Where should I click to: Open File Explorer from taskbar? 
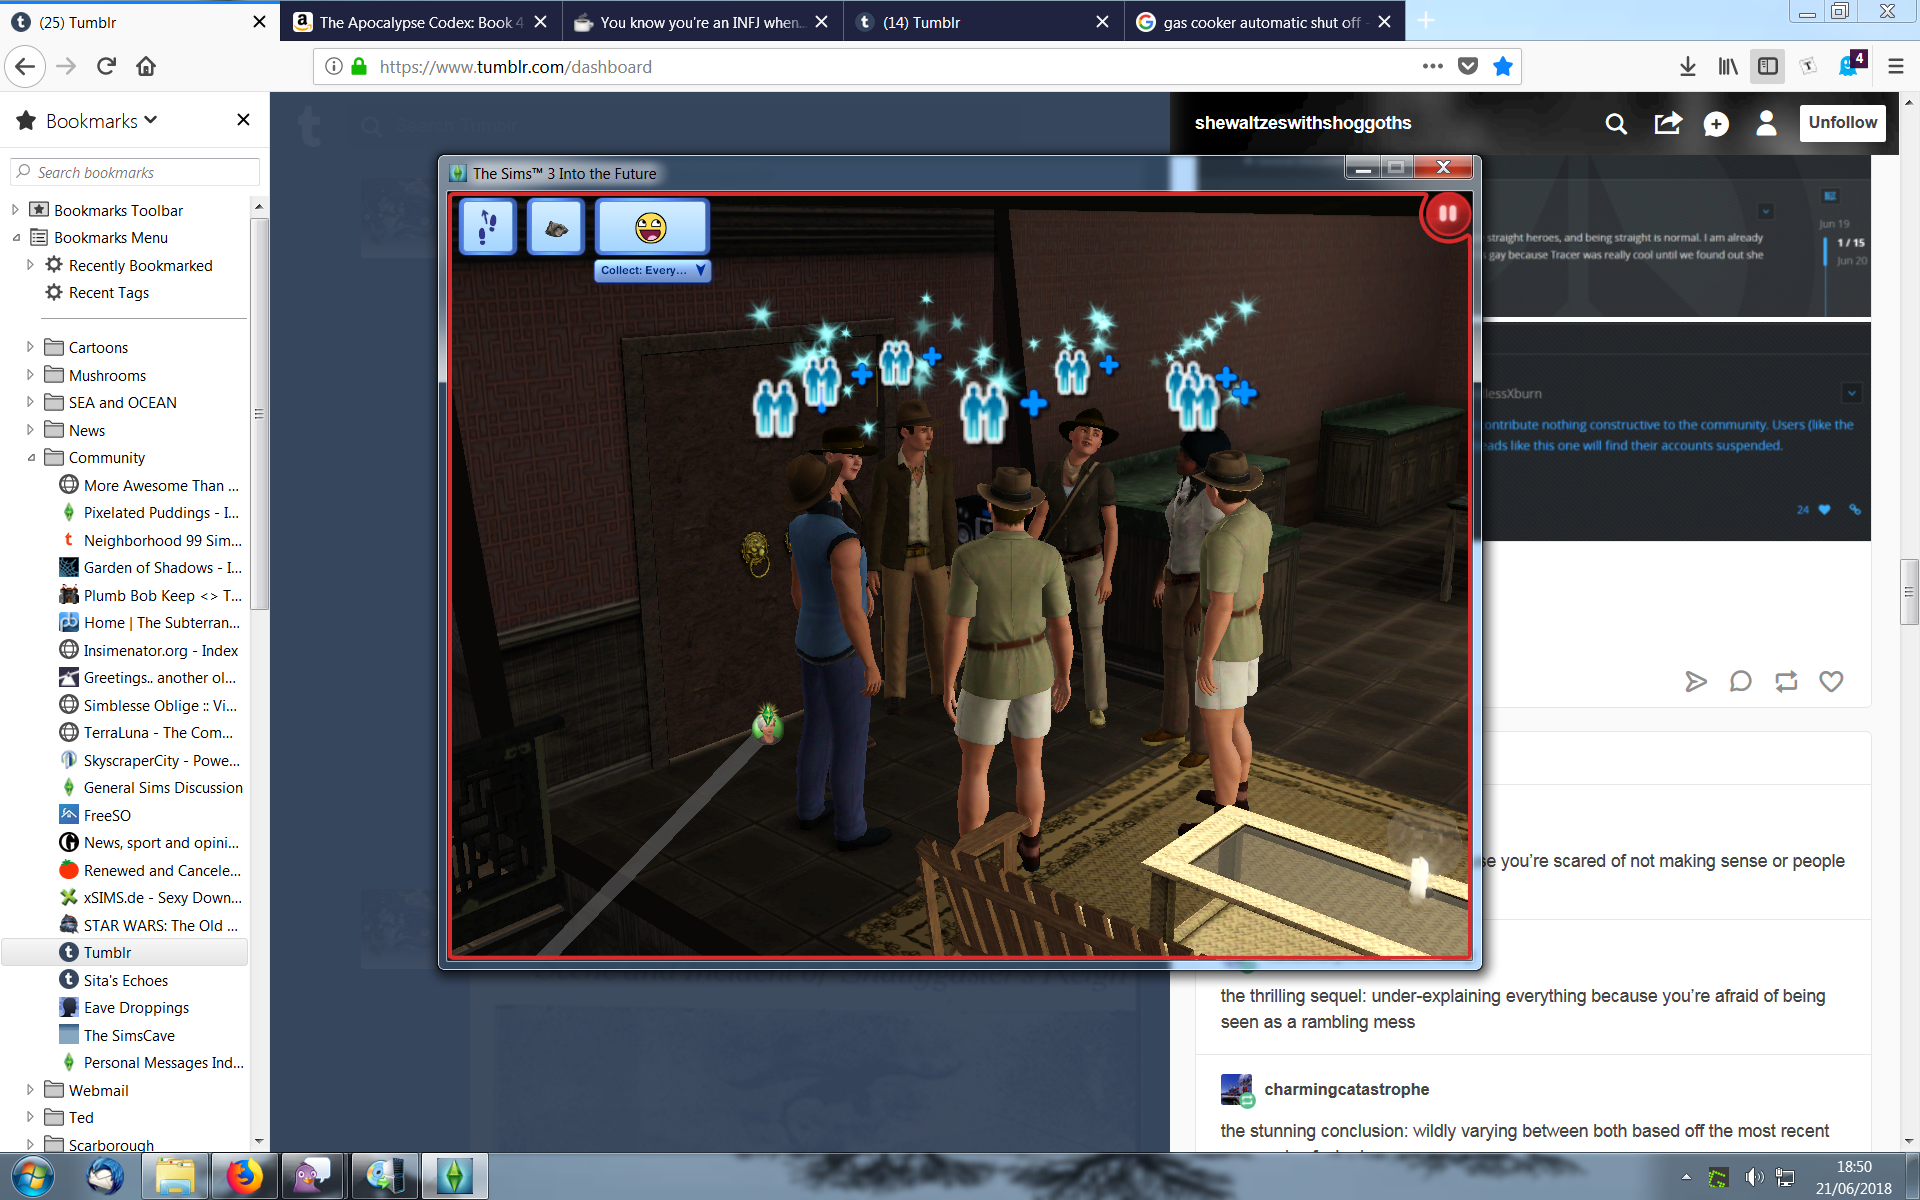click(x=175, y=1176)
